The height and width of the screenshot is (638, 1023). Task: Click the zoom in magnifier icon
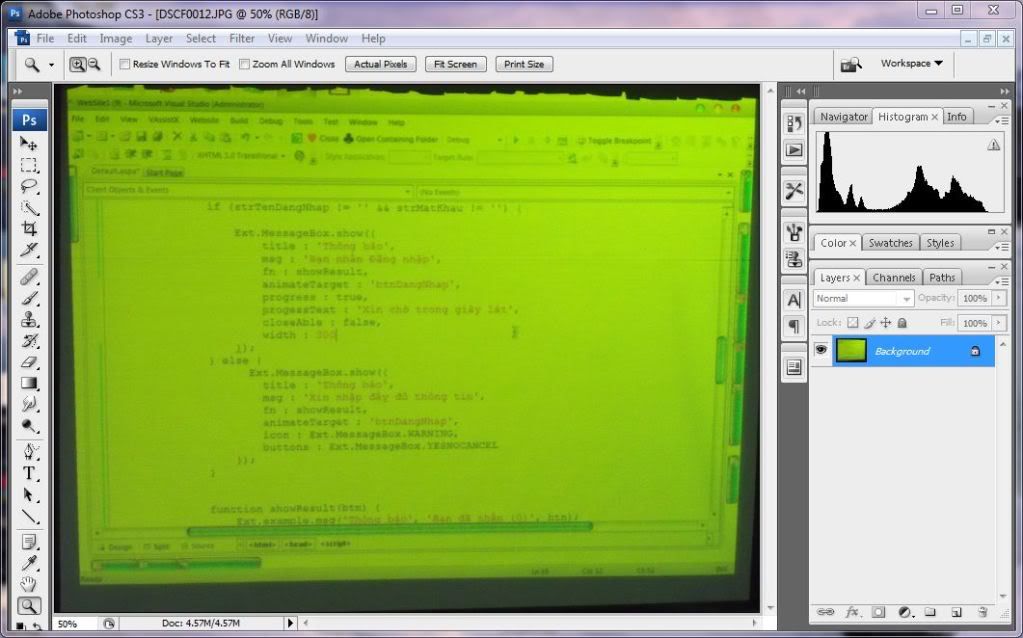click(x=77, y=64)
